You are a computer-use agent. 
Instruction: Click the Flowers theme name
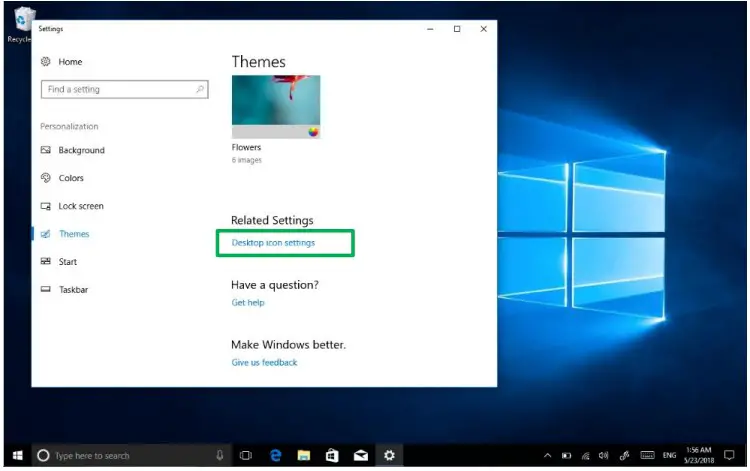tap(246, 147)
